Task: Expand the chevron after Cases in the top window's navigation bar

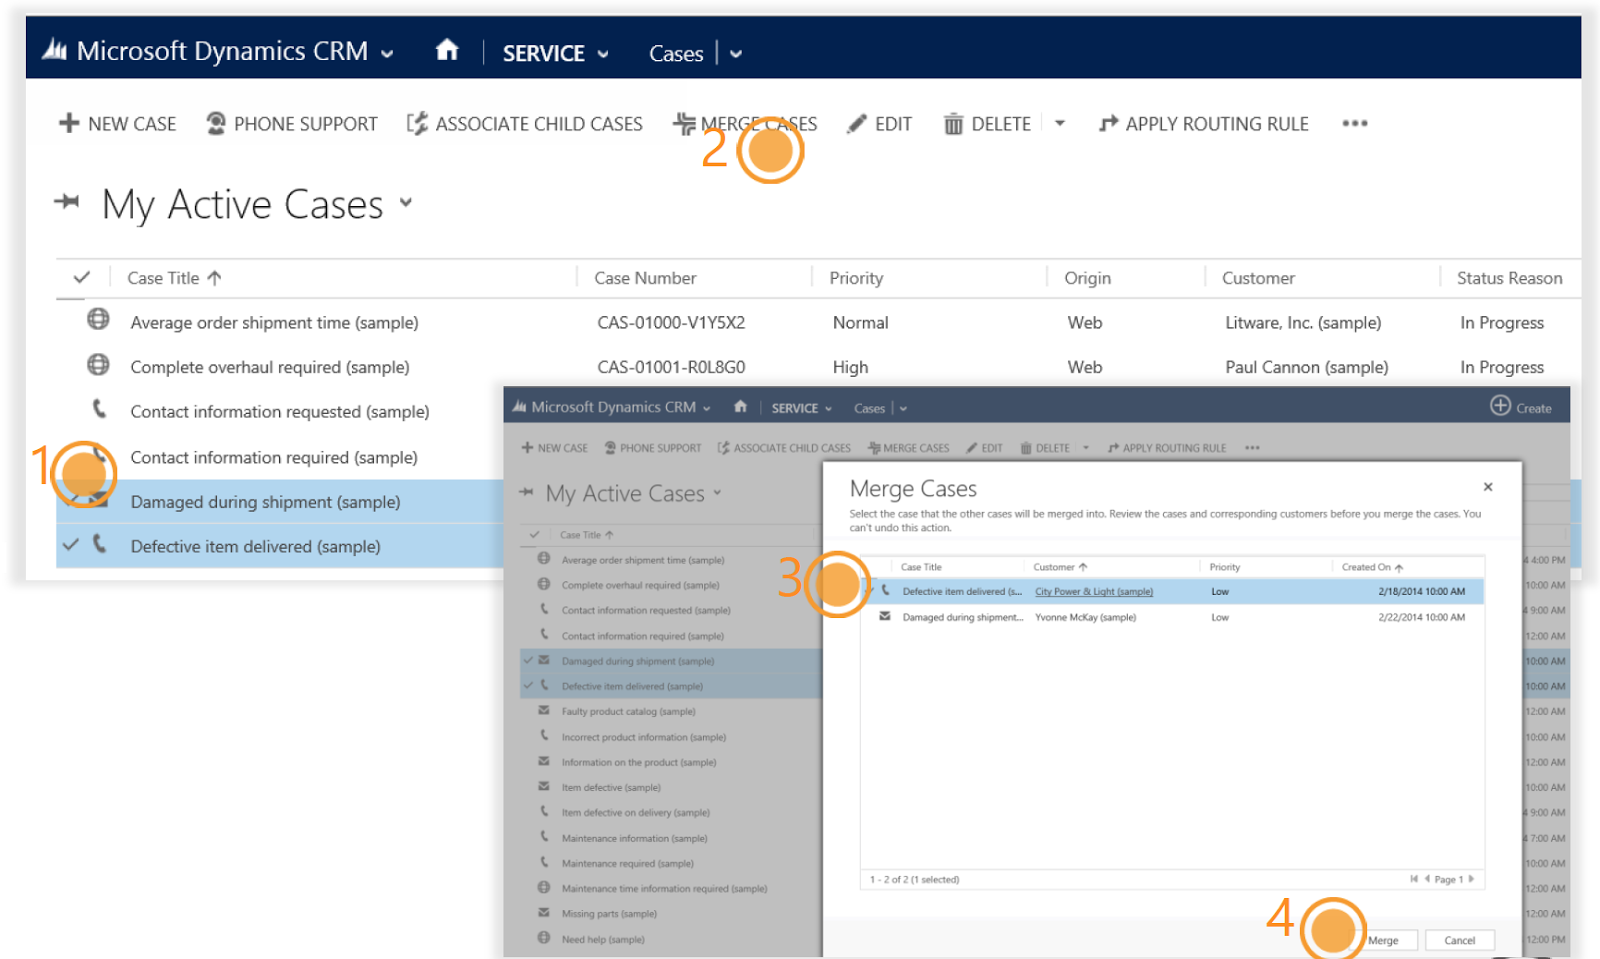Action: 736,54
